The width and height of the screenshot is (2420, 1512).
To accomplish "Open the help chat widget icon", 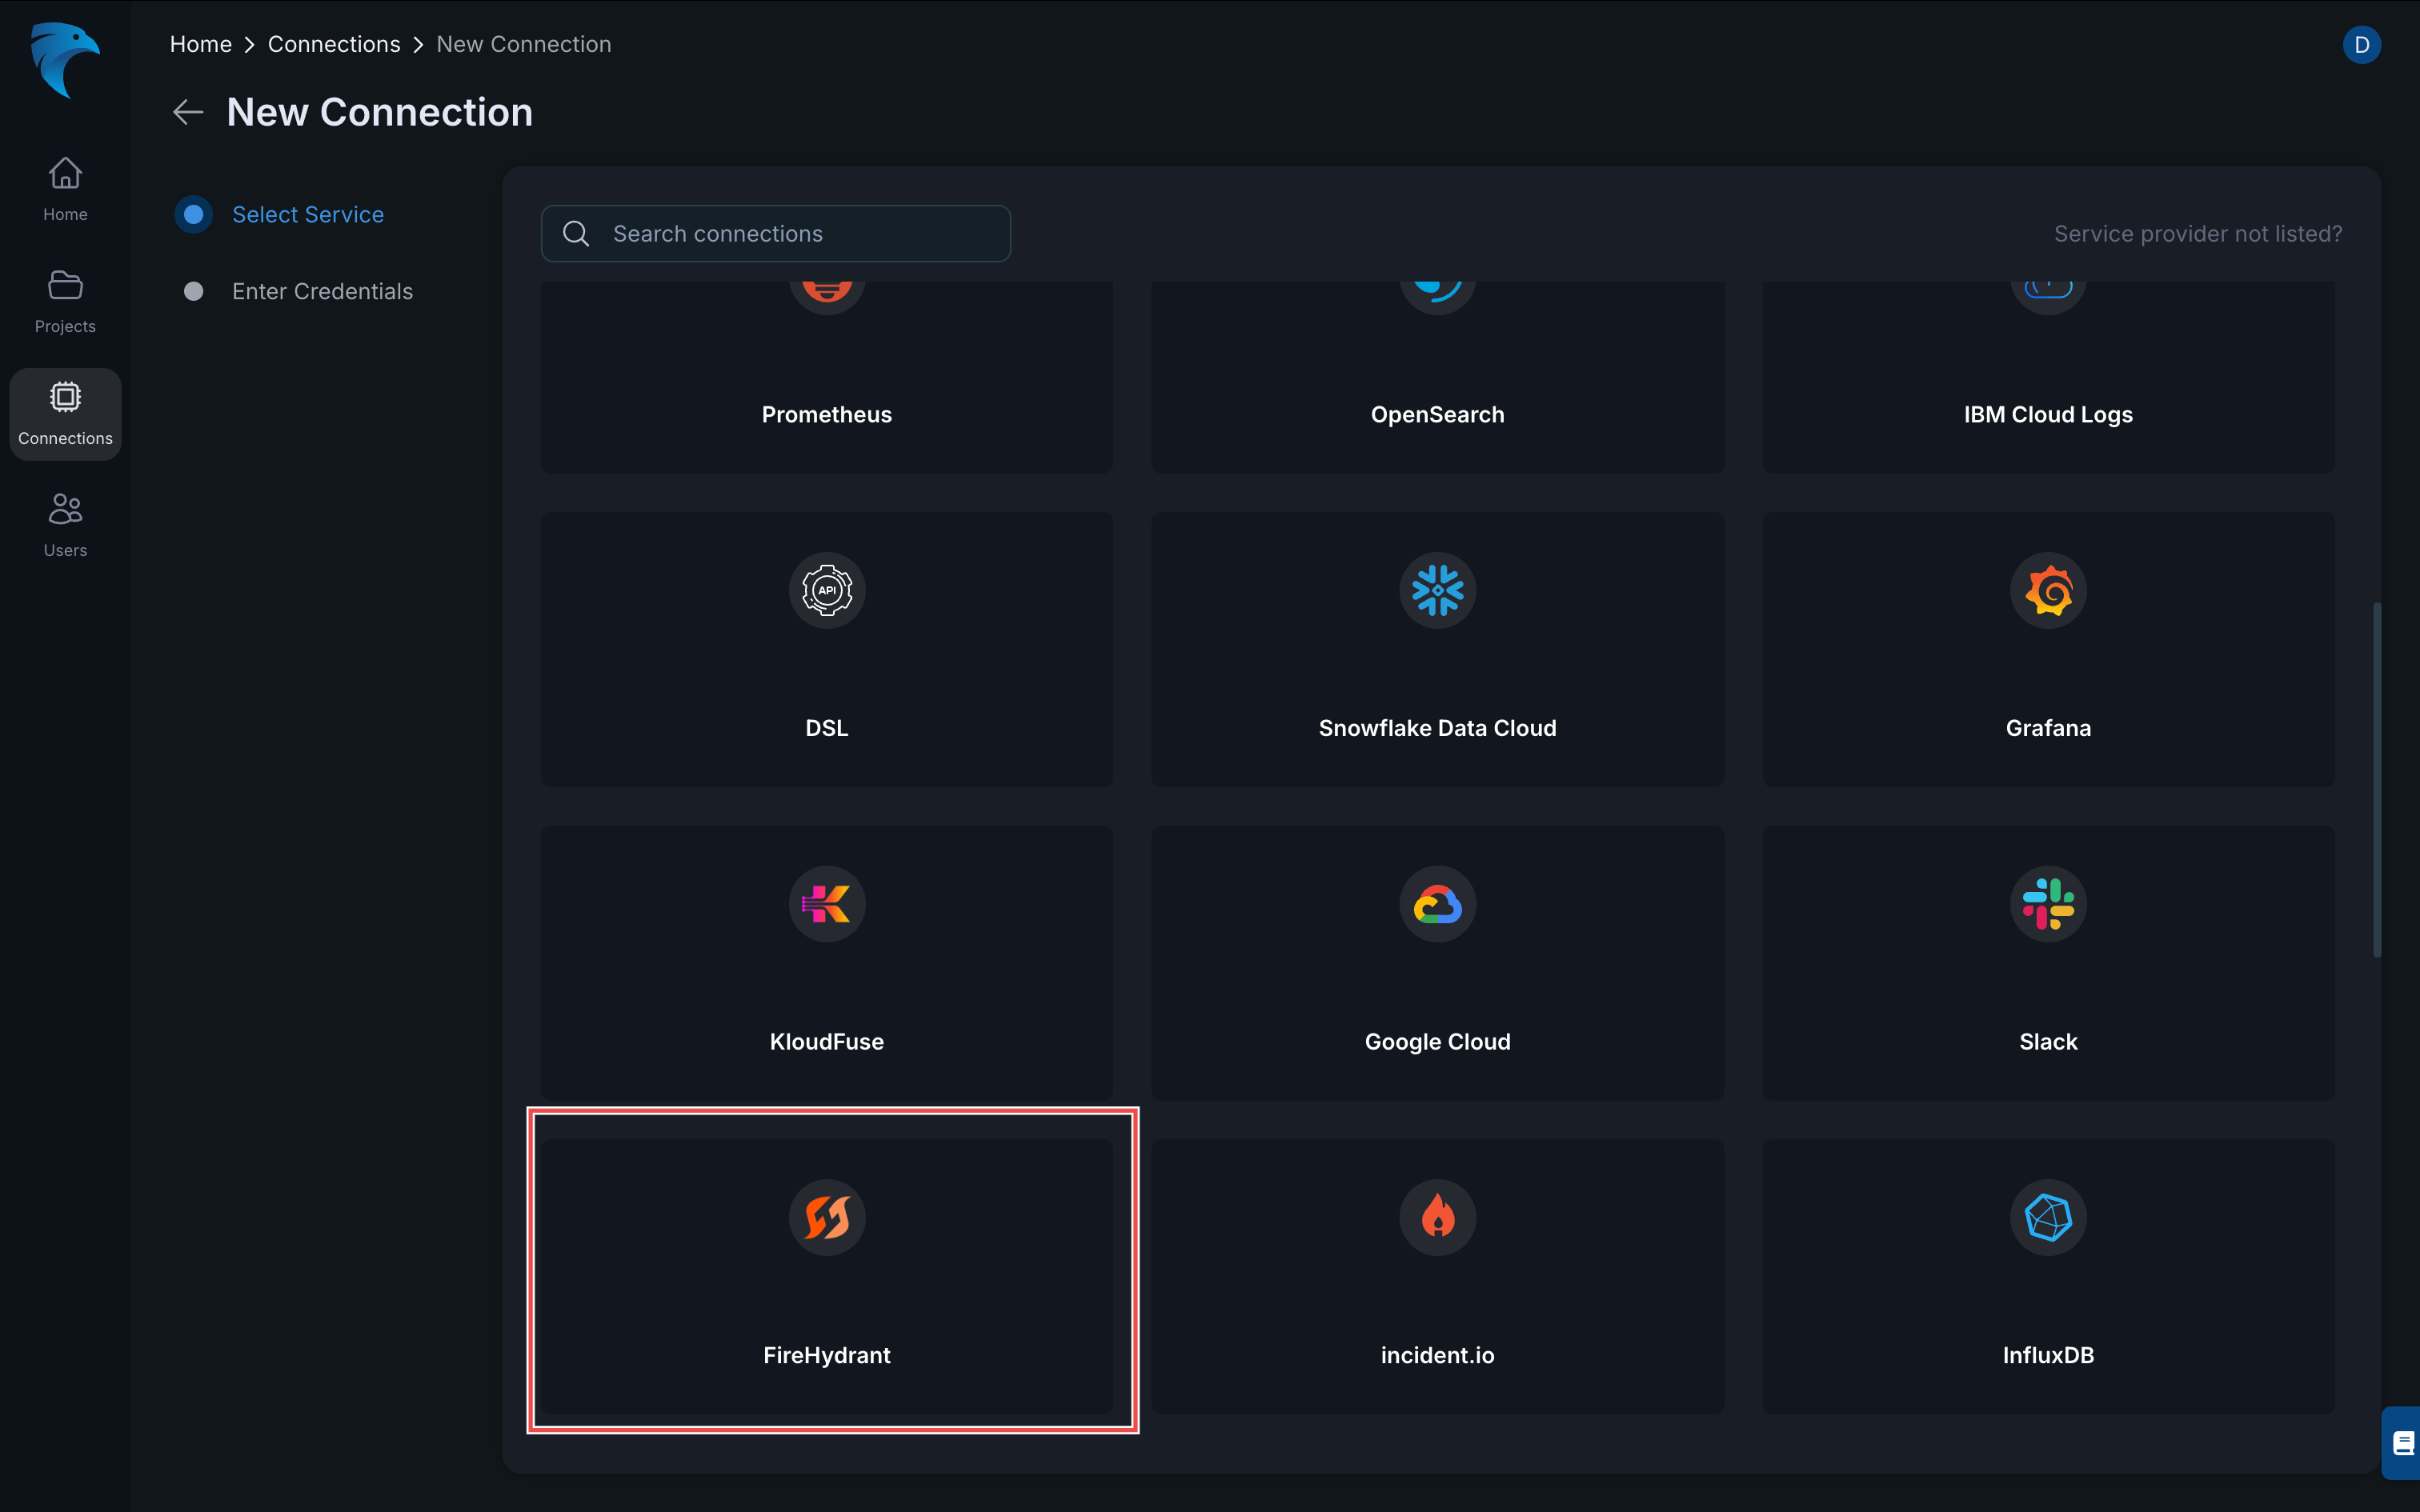I will click(x=2402, y=1443).
